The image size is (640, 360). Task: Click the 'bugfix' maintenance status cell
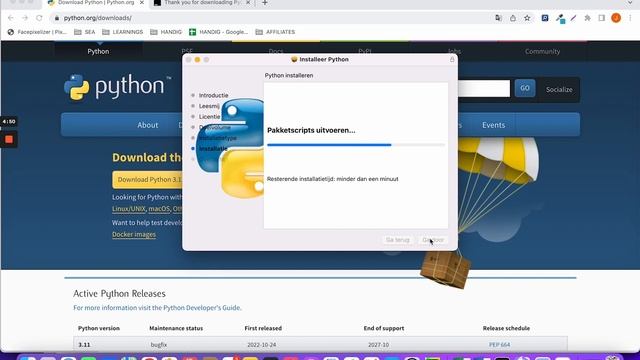(159, 345)
